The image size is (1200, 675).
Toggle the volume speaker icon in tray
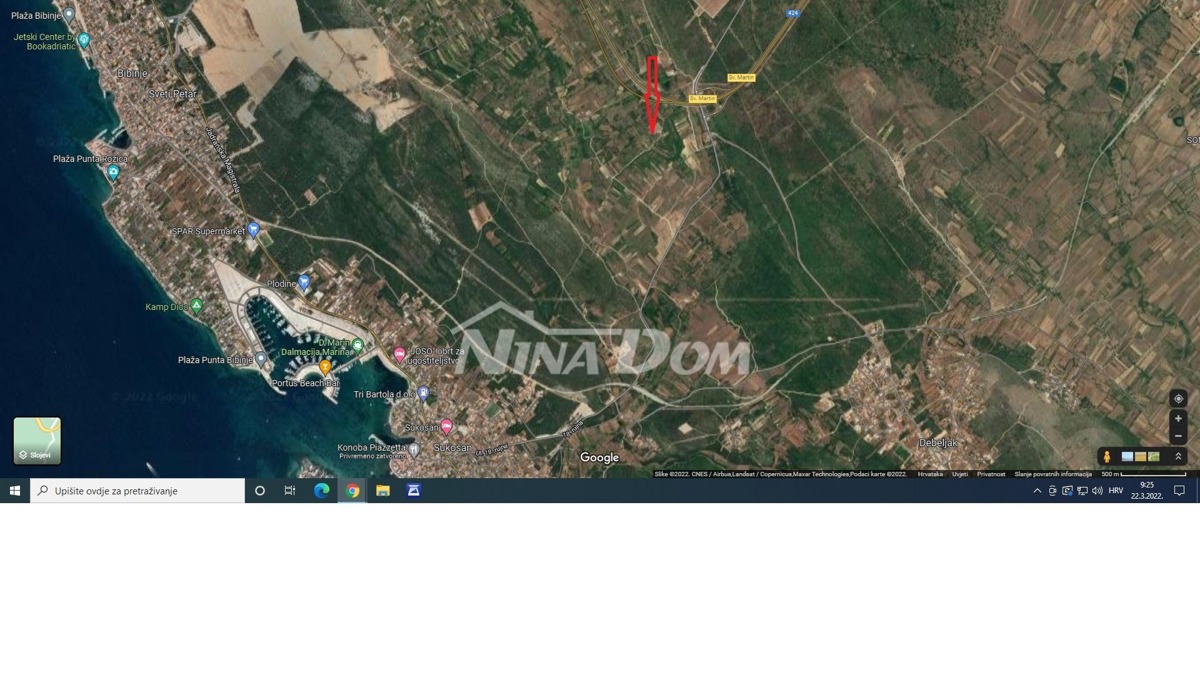[1097, 491]
